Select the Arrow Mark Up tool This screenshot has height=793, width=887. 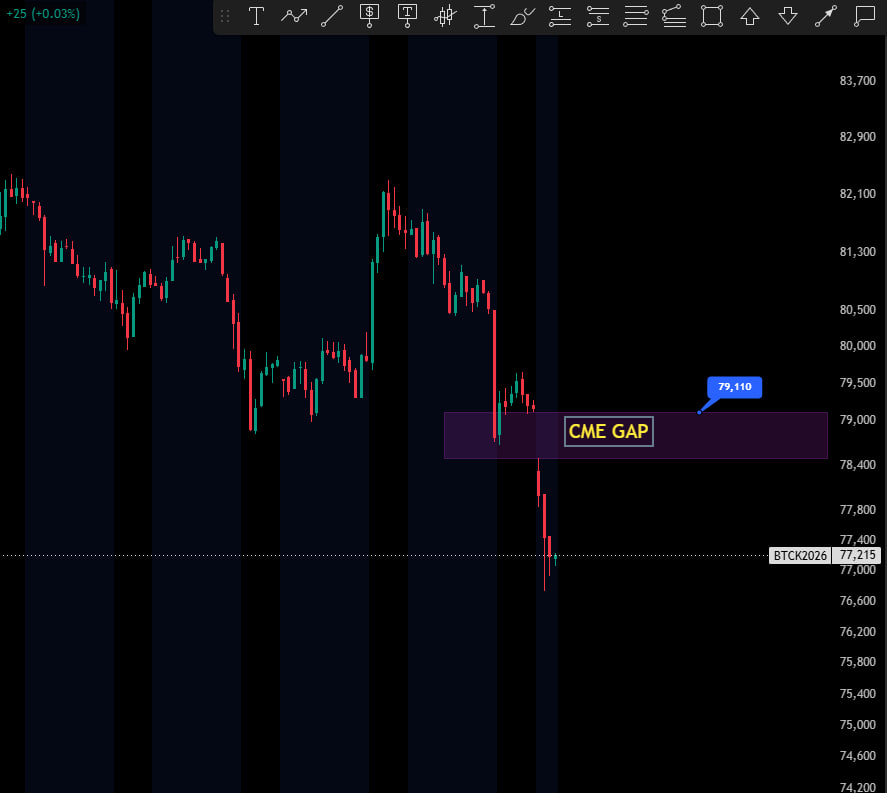pos(750,16)
